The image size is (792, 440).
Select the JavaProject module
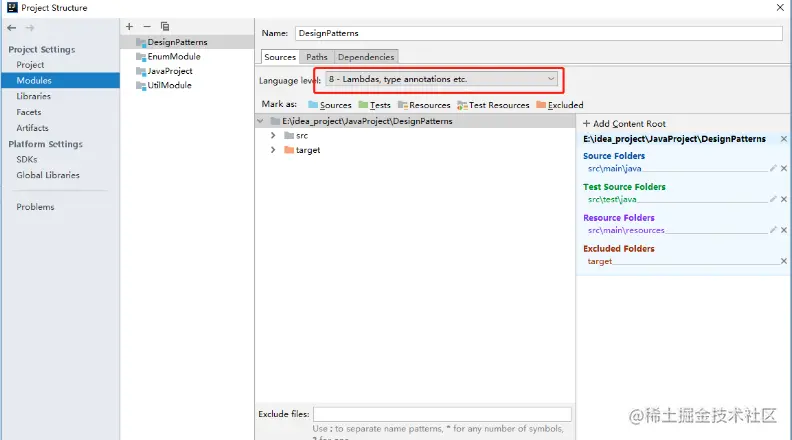(x=187, y=71)
